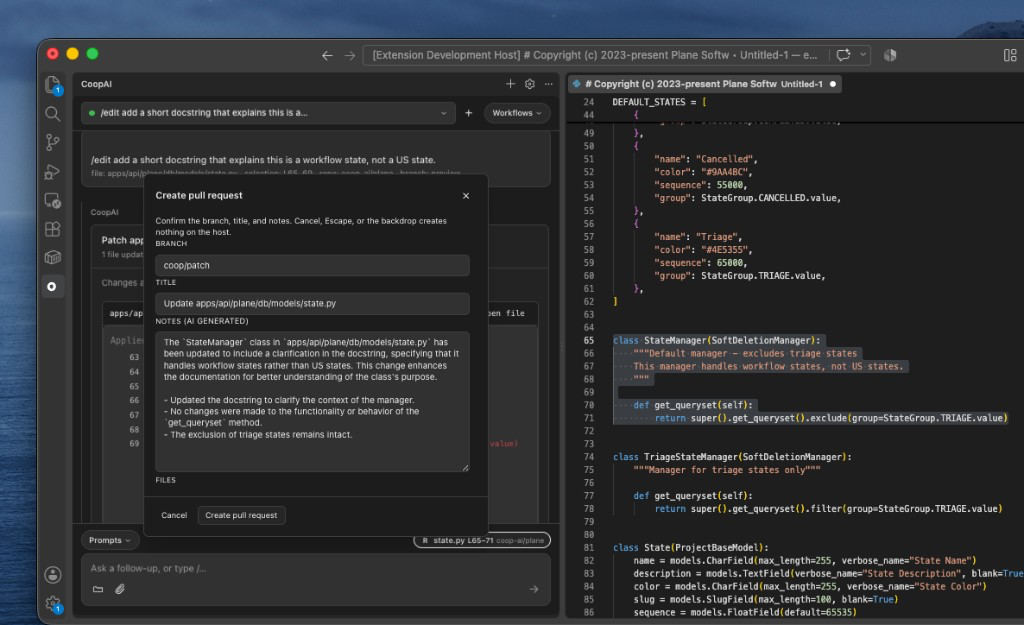This screenshot has height=625, width=1024.
Task: Open the Run and Debug view
Action: click(53, 172)
